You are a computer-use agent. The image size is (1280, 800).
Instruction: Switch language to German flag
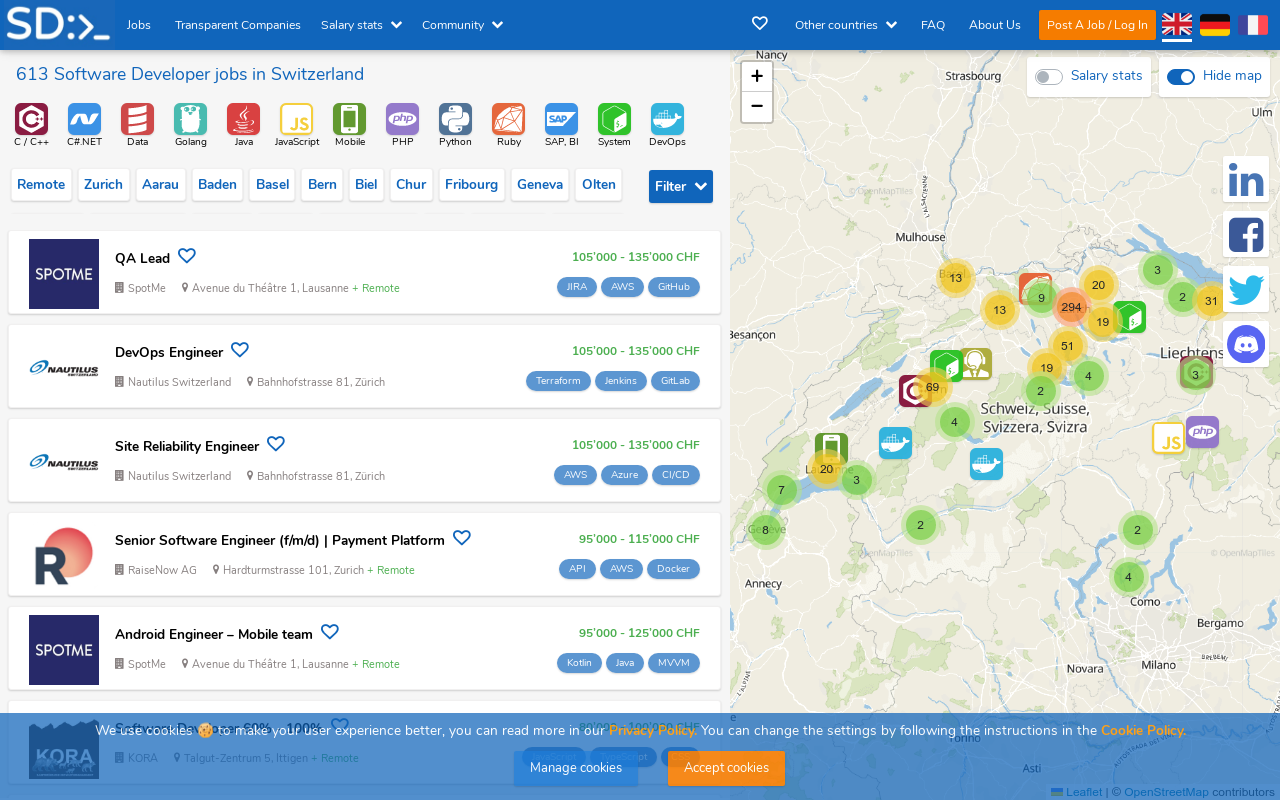pos(1215,25)
